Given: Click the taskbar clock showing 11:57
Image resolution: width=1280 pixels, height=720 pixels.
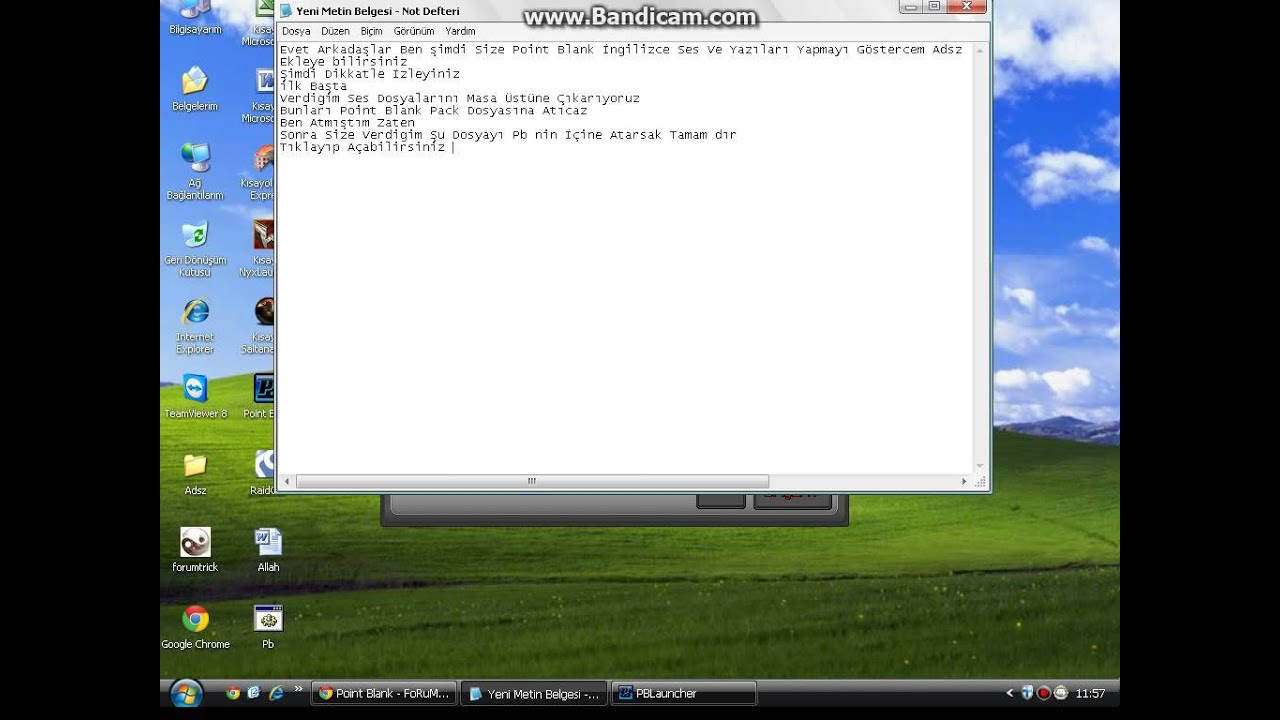Looking at the screenshot, I should (1090, 693).
